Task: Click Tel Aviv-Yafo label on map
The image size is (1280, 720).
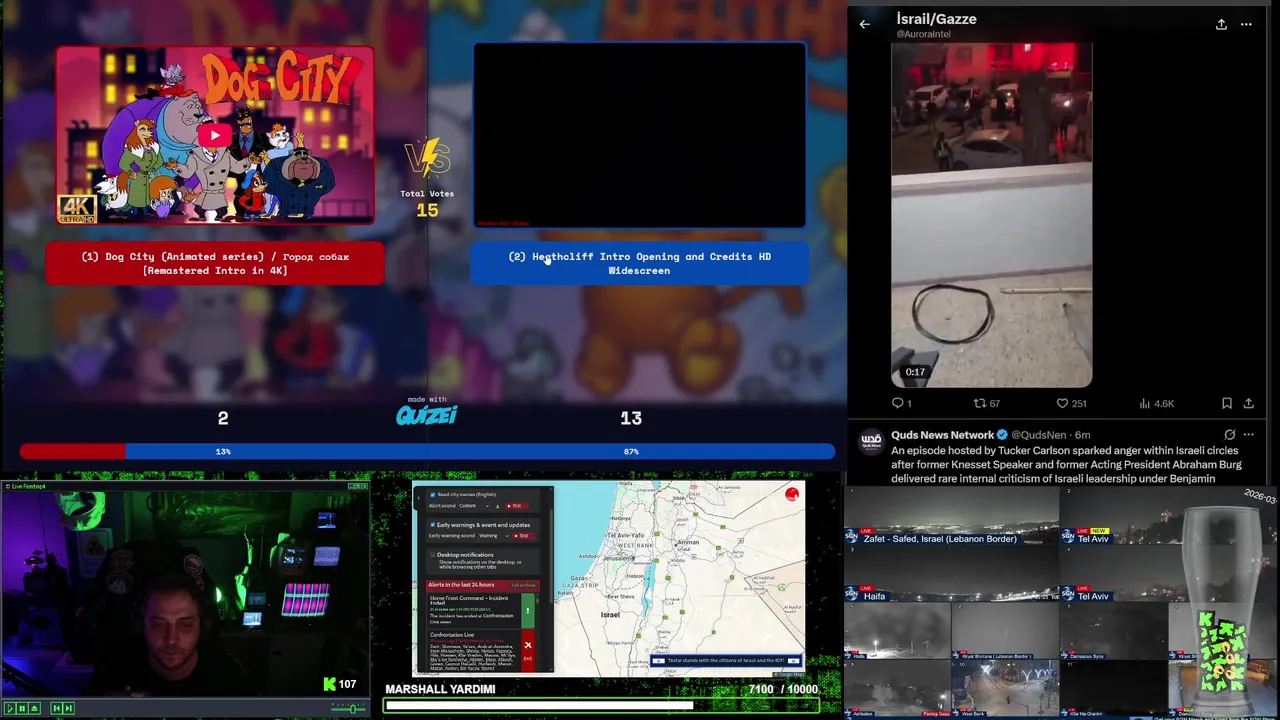Action: point(626,535)
